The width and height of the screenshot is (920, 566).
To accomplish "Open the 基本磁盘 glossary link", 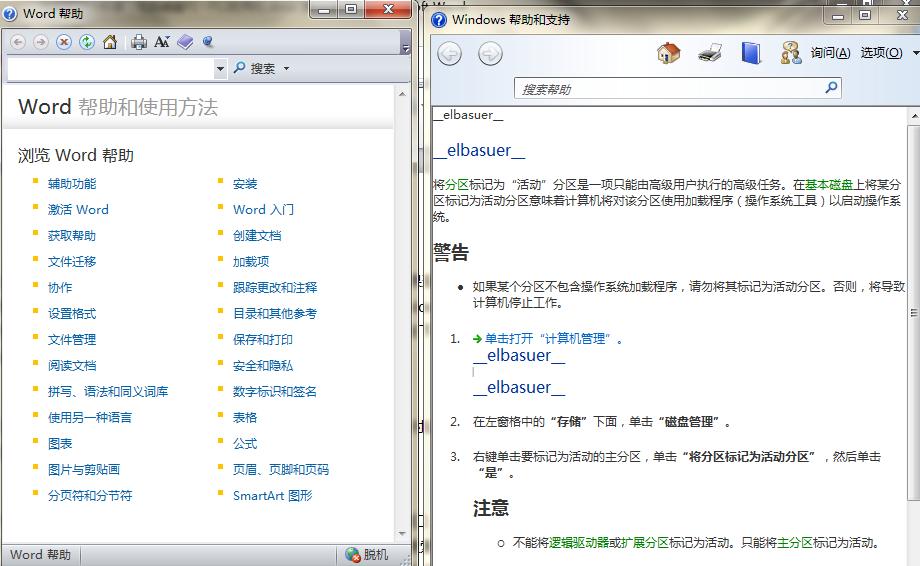I will [829, 185].
